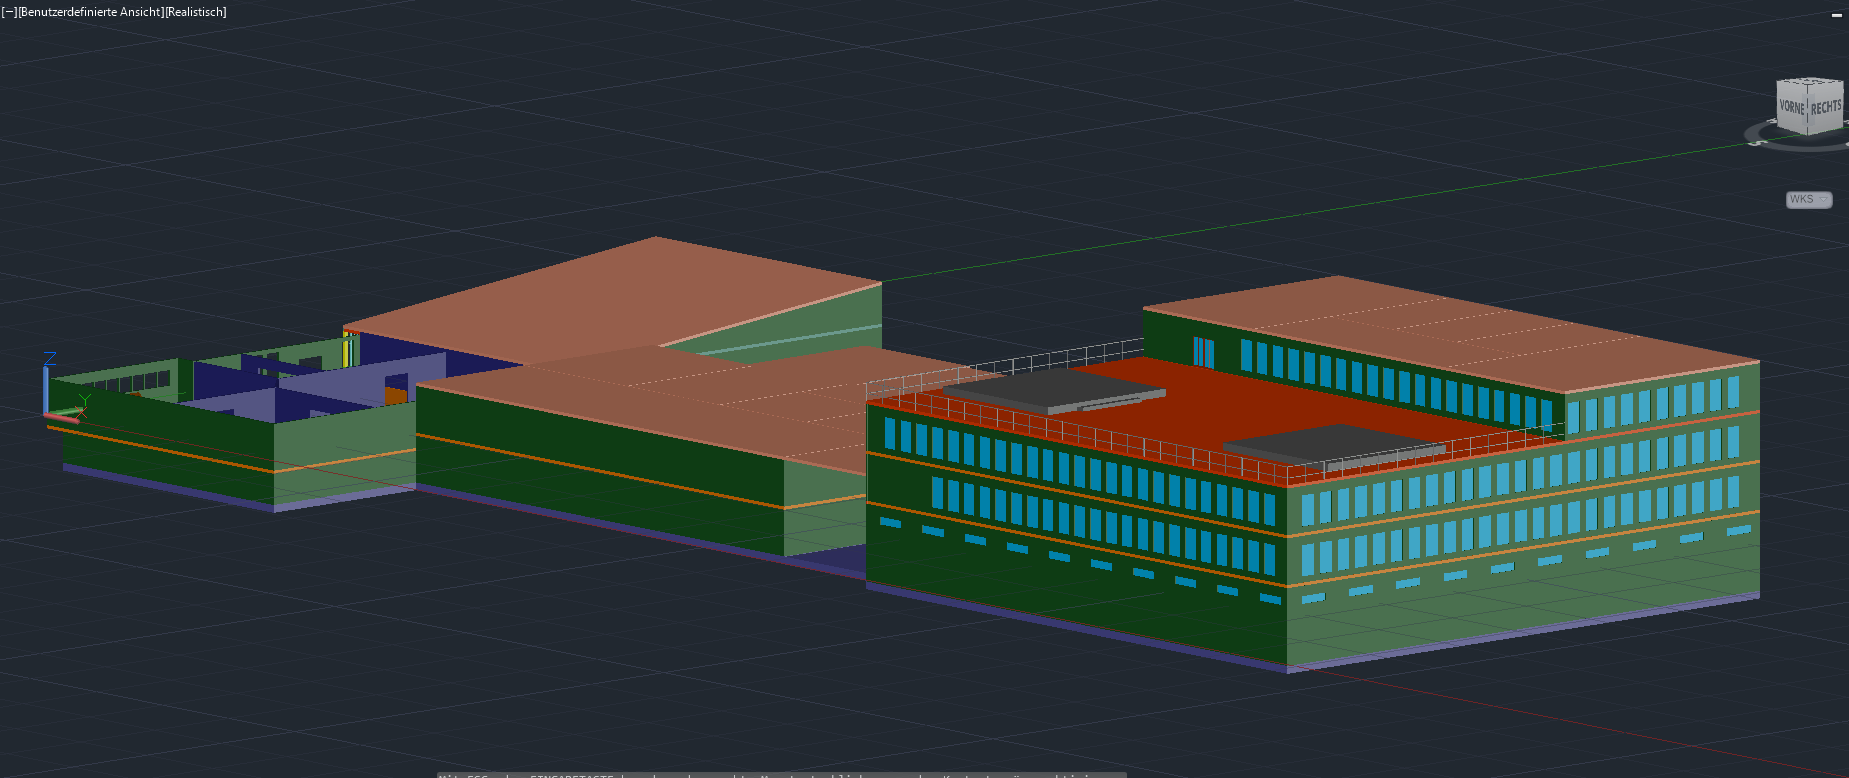Open the viewport controls [−] menu

[9, 12]
